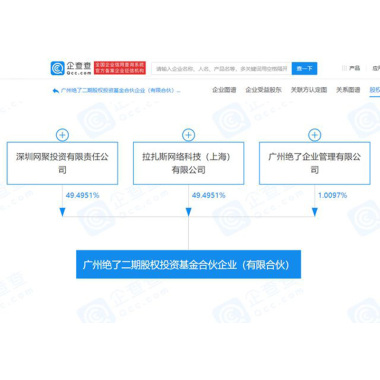
Task: Open the 关联方认定图 tab
Action: coord(309,90)
